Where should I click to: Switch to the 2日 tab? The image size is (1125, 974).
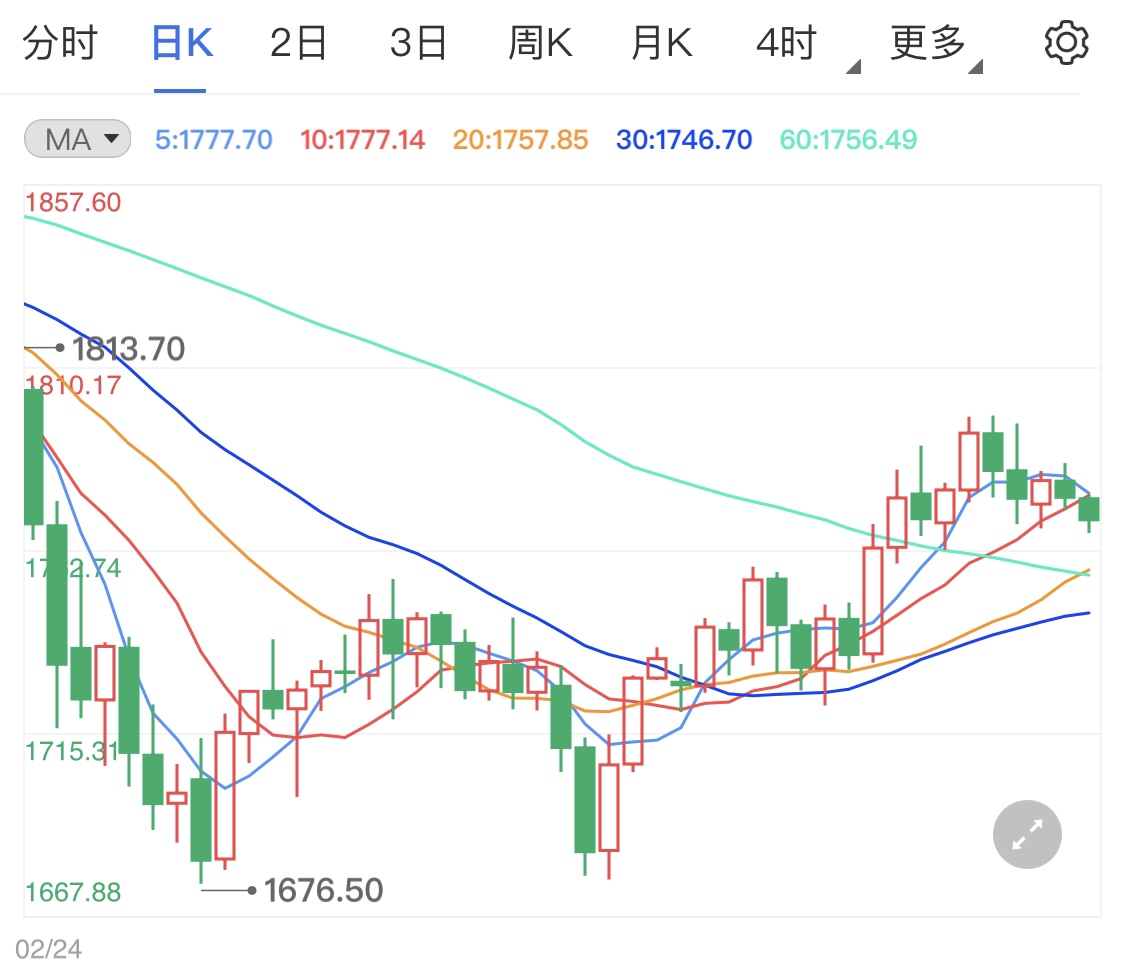298,43
